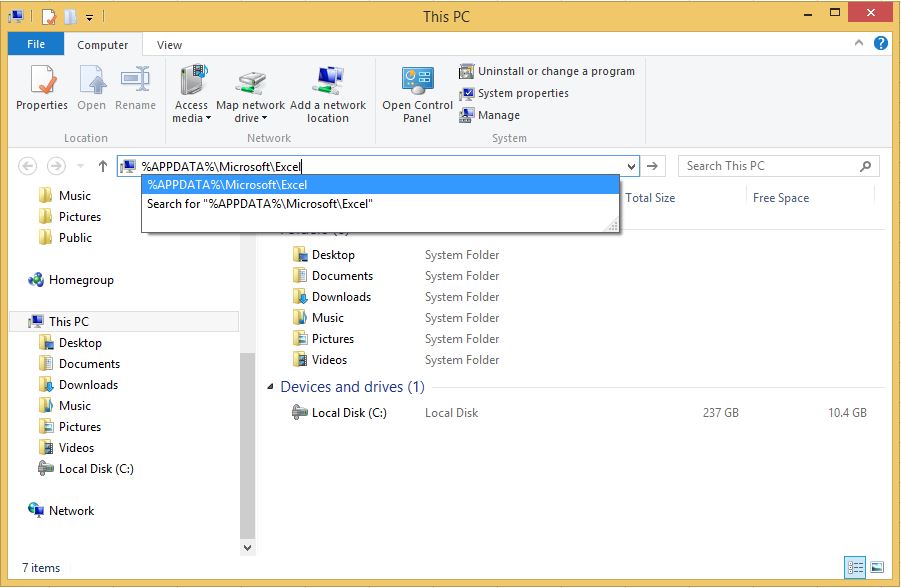The width and height of the screenshot is (901, 588).
Task: Click the search magnifier icon
Action: 865,166
